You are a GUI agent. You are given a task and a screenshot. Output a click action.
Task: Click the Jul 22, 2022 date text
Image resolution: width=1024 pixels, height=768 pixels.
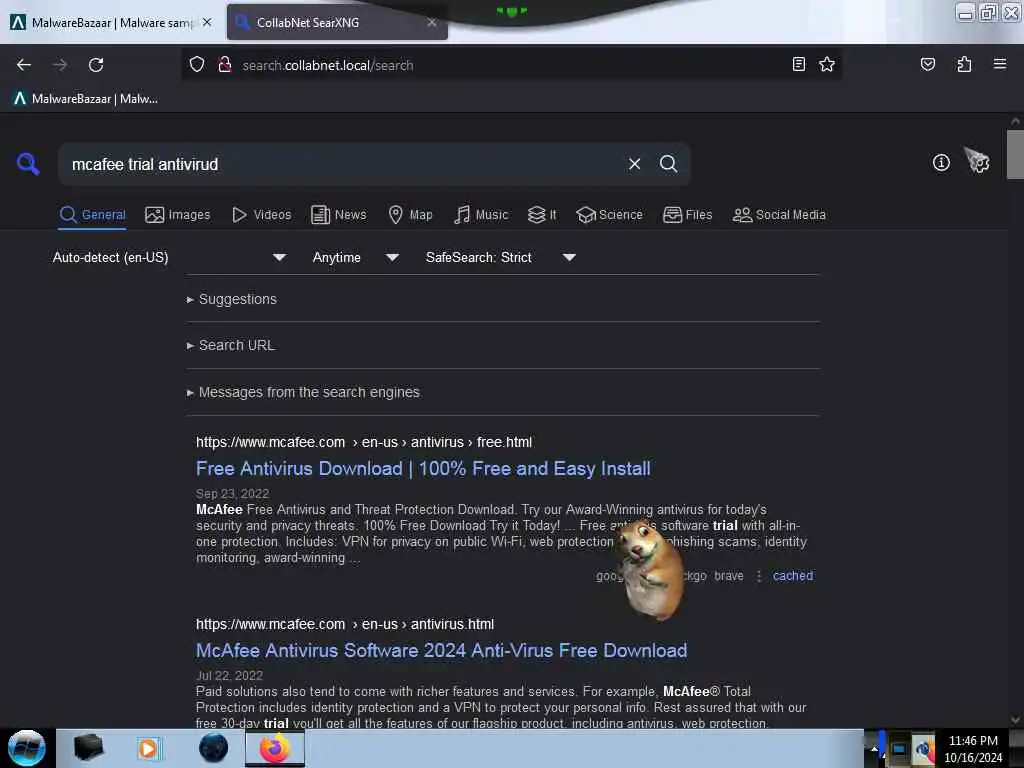pos(229,676)
